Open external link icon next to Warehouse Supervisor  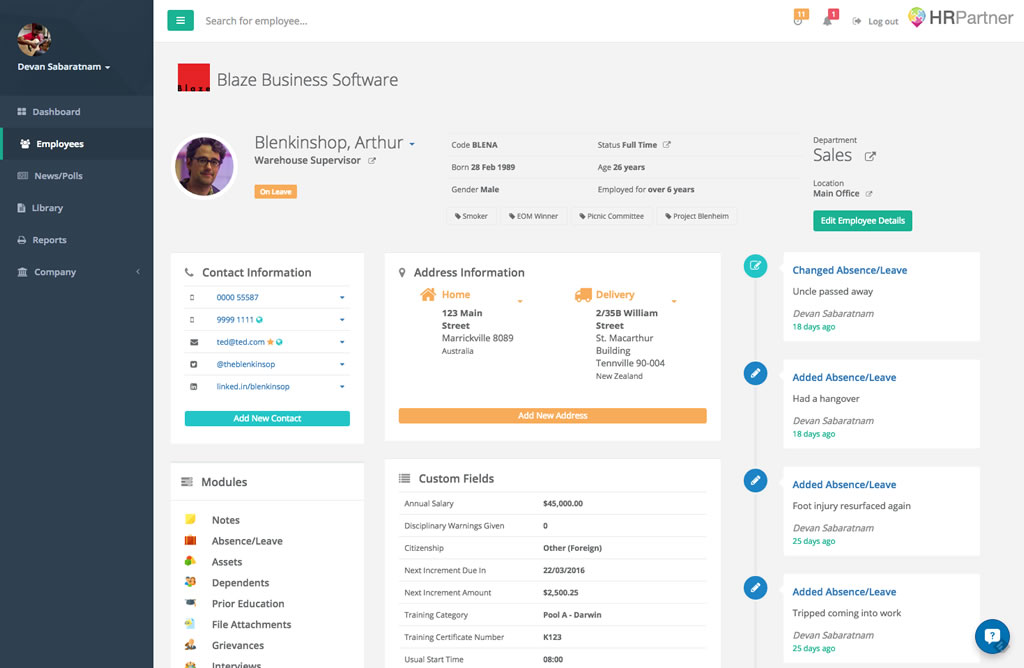click(x=372, y=161)
